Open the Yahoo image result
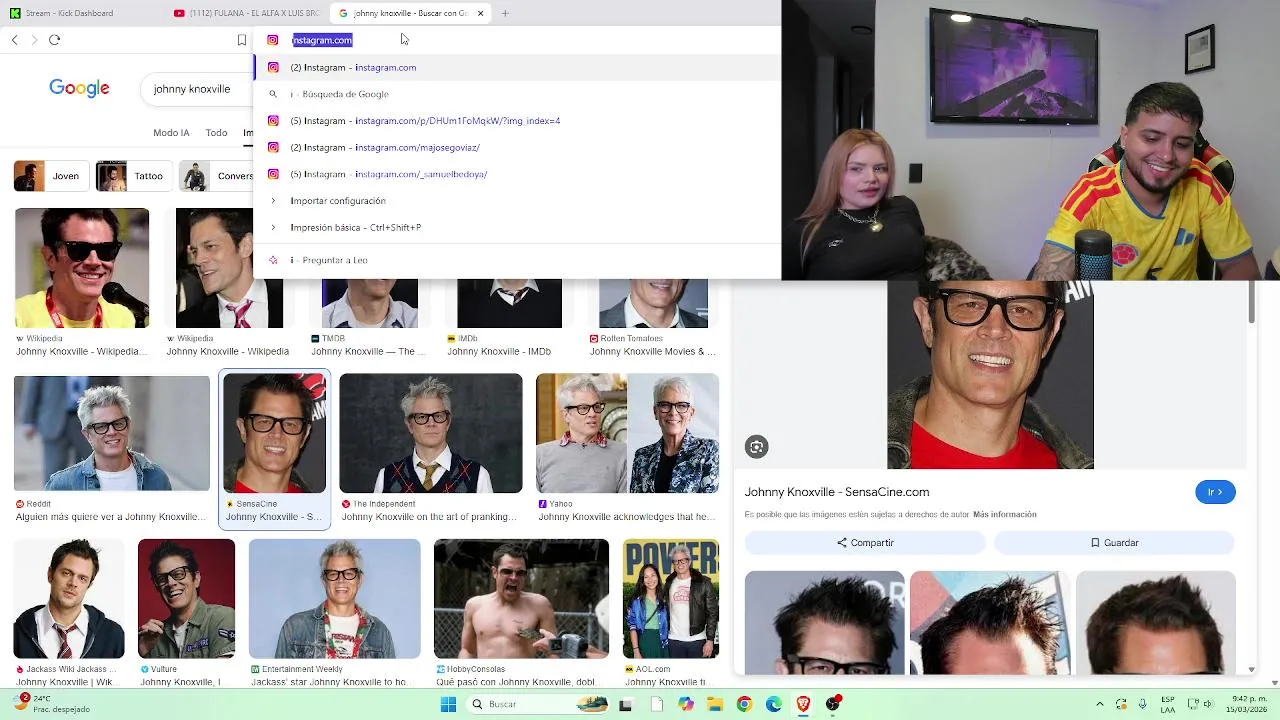Screen dimensions: 1280x720 tap(627, 433)
